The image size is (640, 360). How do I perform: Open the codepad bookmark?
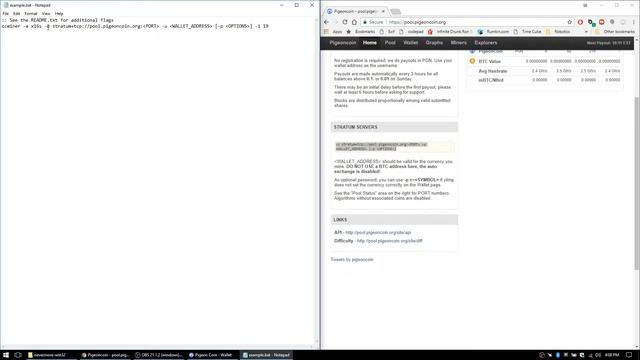click(x=411, y=31)
